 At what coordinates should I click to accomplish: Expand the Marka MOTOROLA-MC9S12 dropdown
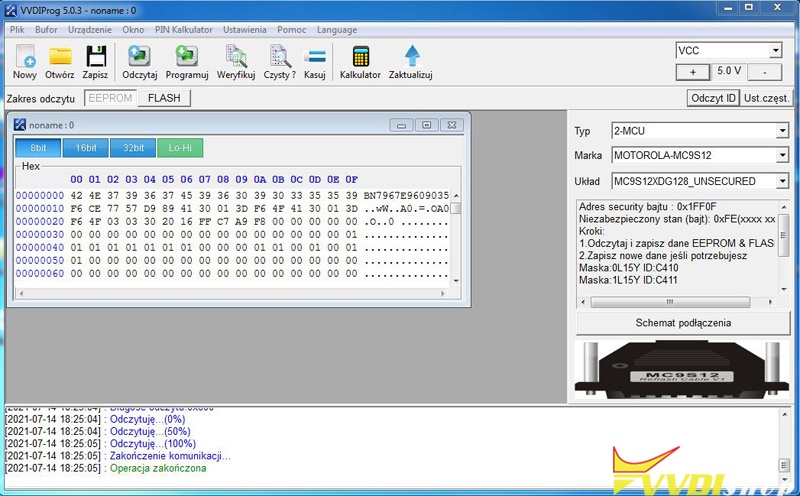point(782,155)
